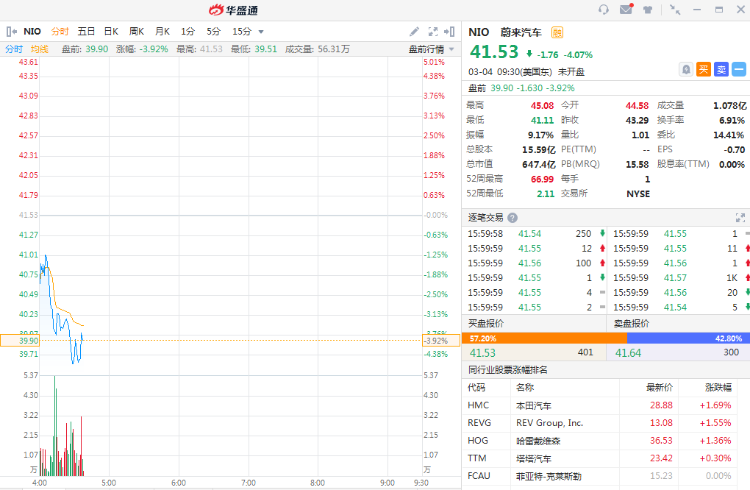The width and height of the screenshot is (750, 490).
Task: Click the blue 卖 sell button
Action: click(x=721, y=69)
